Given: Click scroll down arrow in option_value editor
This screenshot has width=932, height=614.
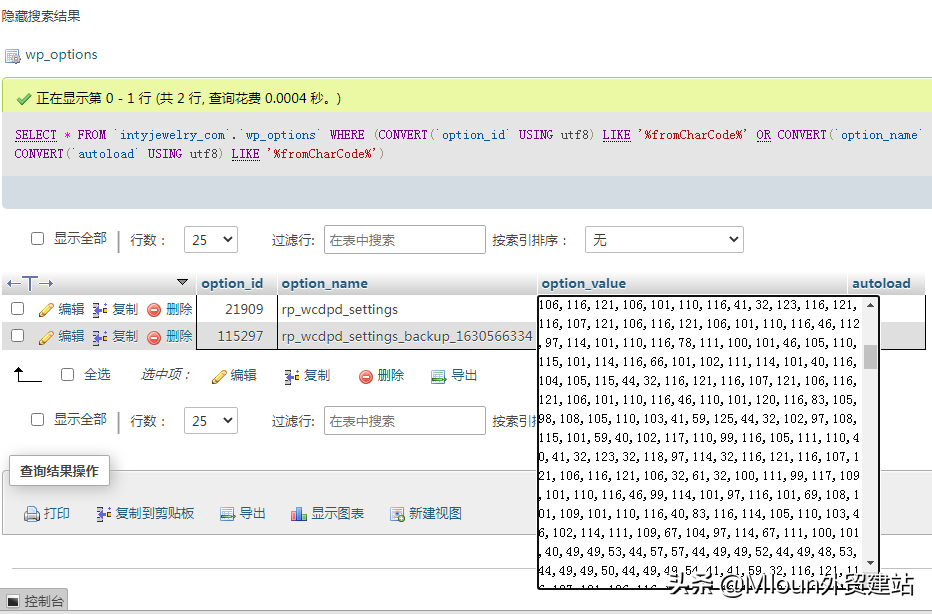Looking at the screenshot, I should 870,563.
